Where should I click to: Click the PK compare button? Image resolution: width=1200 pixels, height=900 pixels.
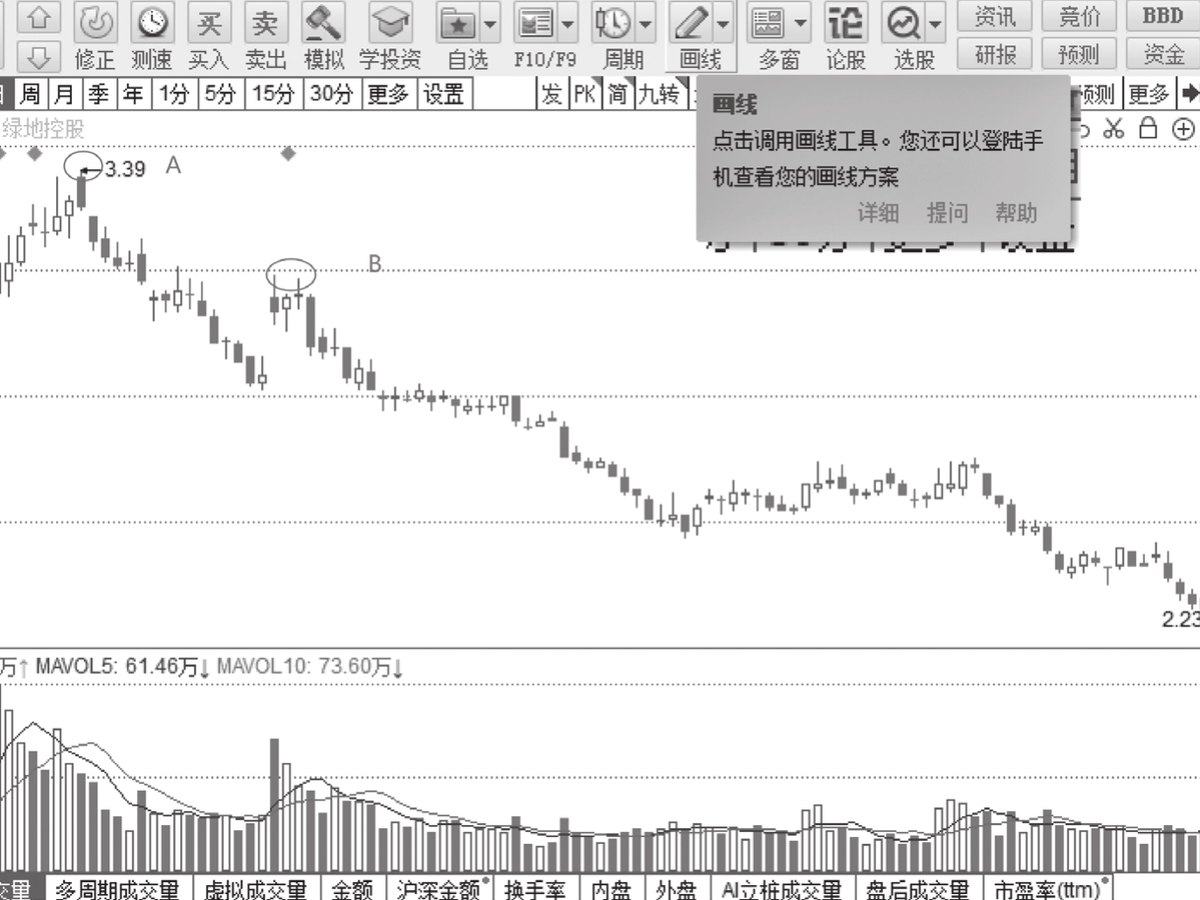585,95
